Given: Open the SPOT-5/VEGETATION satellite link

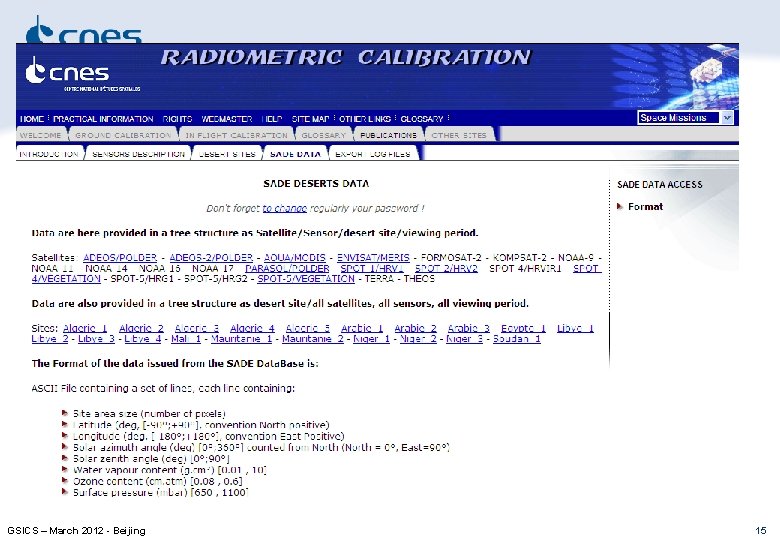Looking at the screenshot, I should (306, 279).
